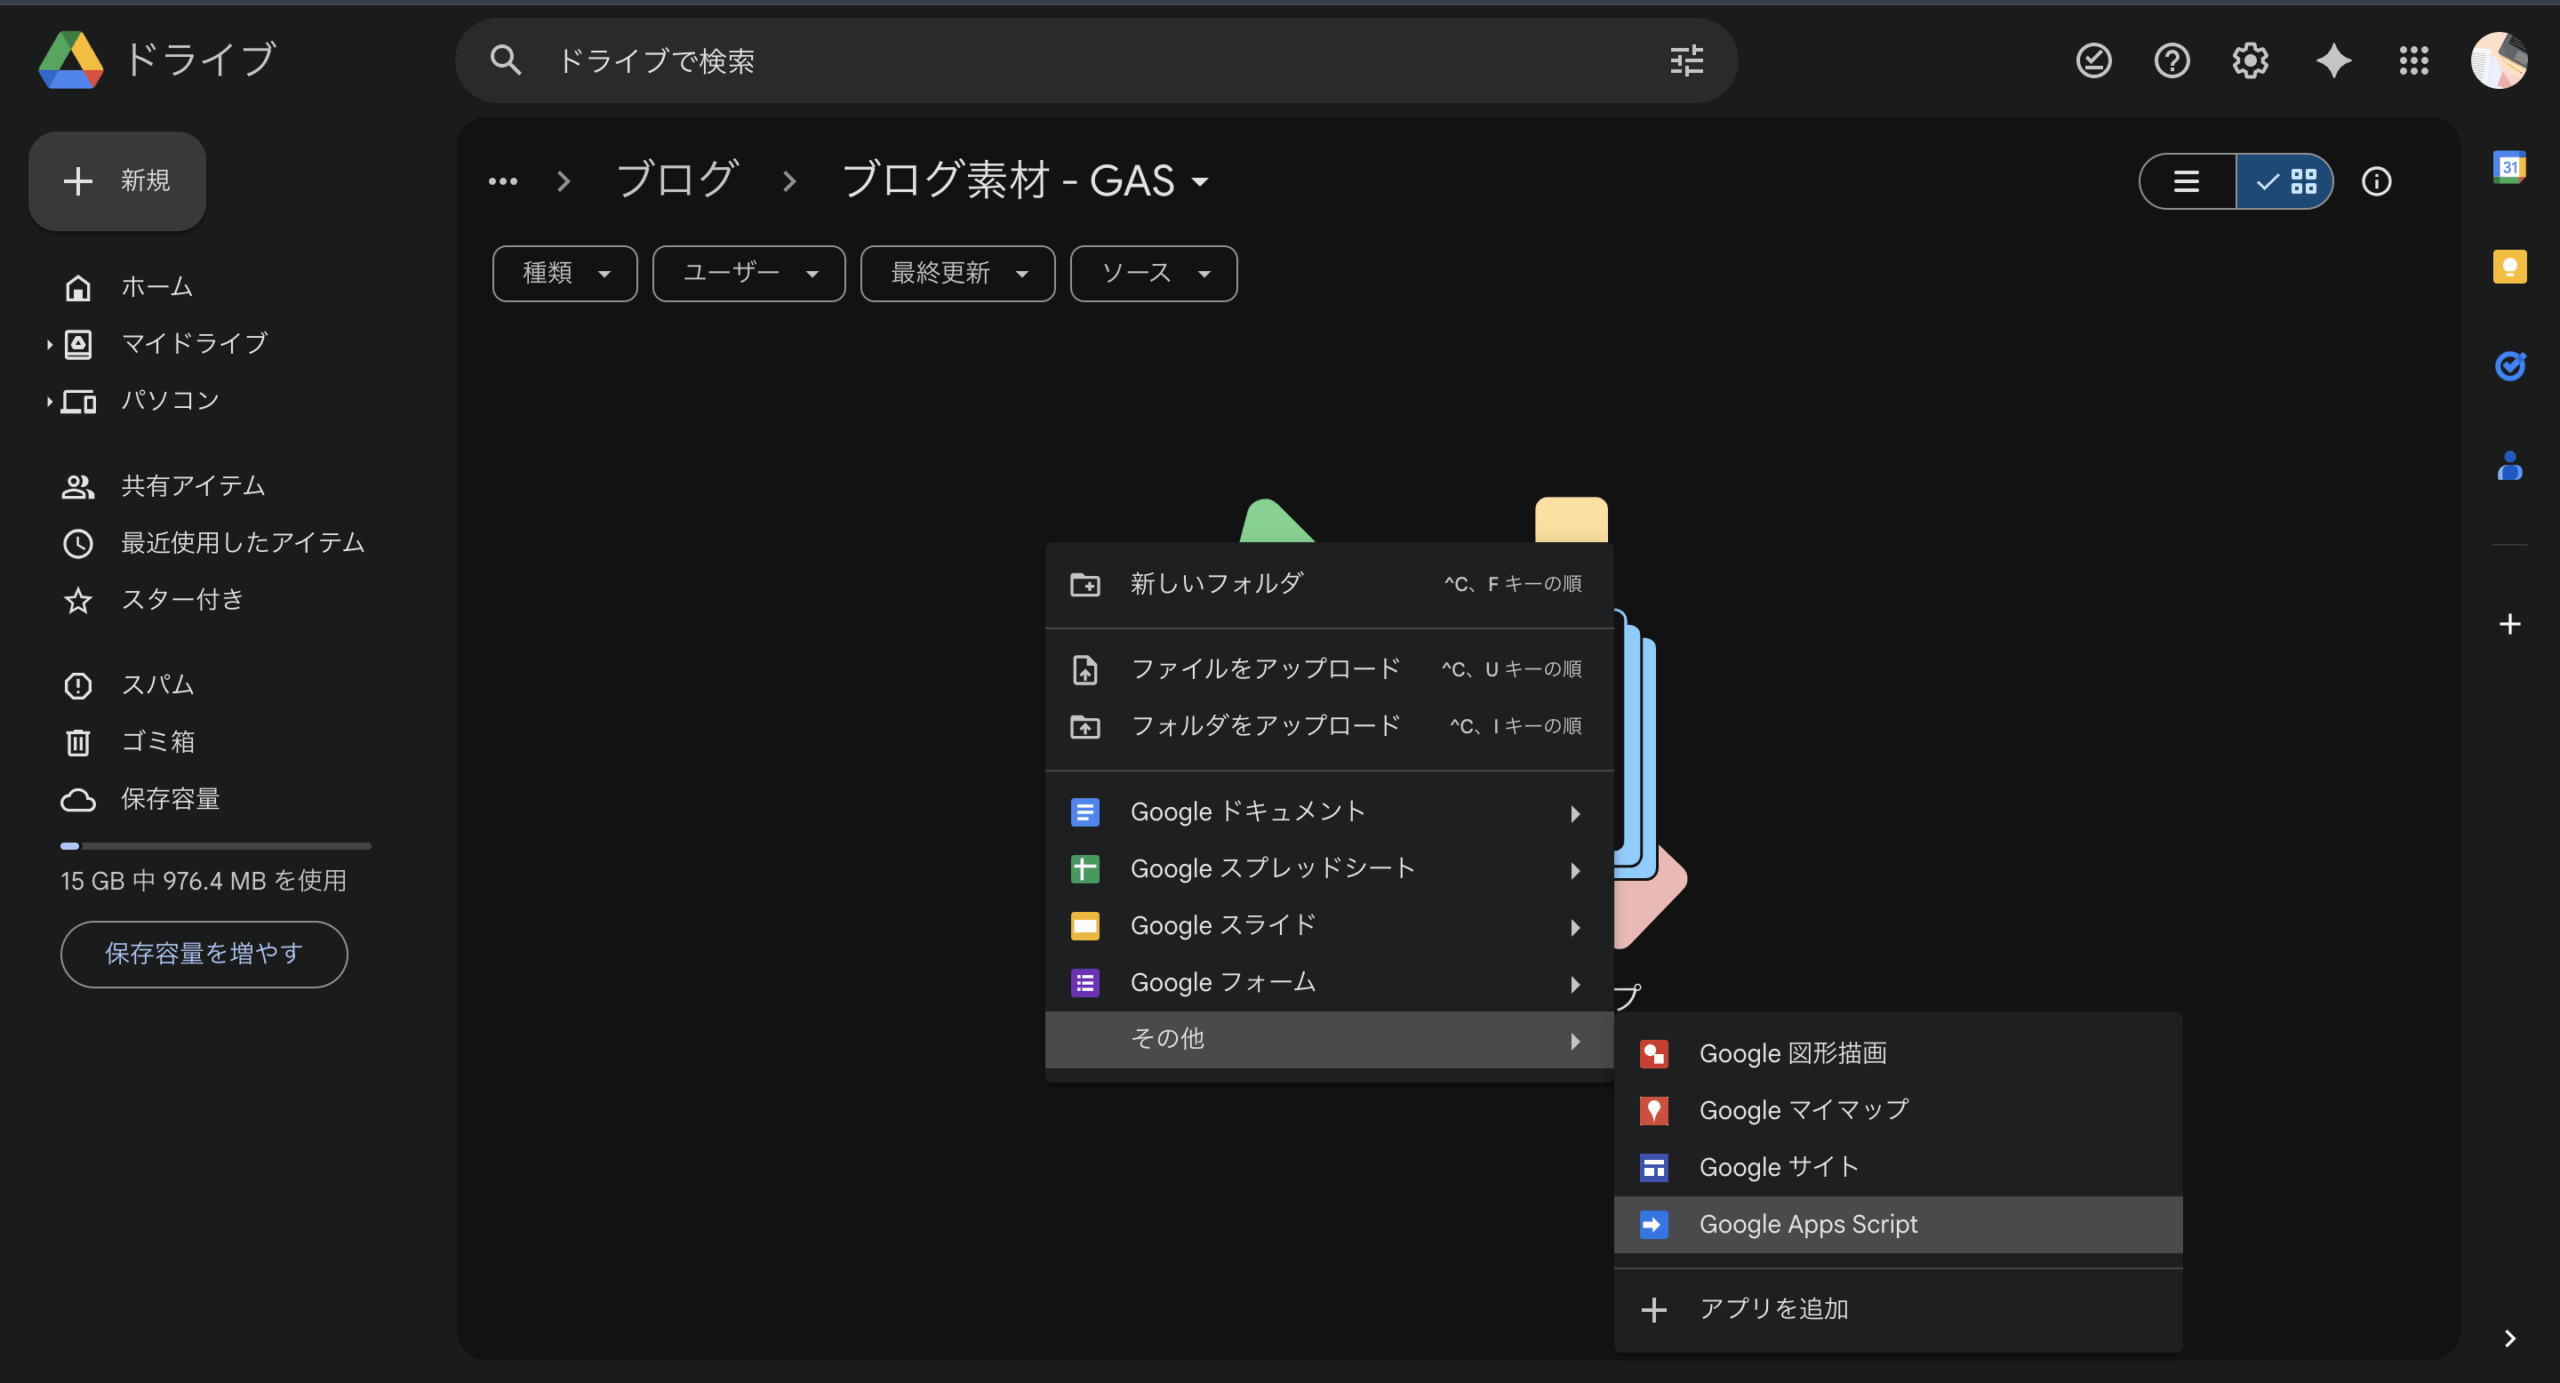This screenshot has width=2560, height=1383.
Task: Create a Google Apps Script file
Action: click(x=1898, y=1225)
